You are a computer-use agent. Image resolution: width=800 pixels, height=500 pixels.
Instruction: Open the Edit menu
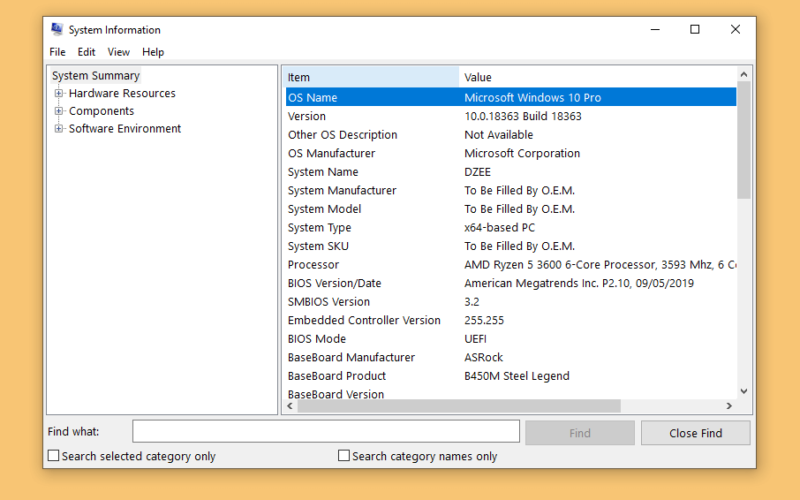86,52
